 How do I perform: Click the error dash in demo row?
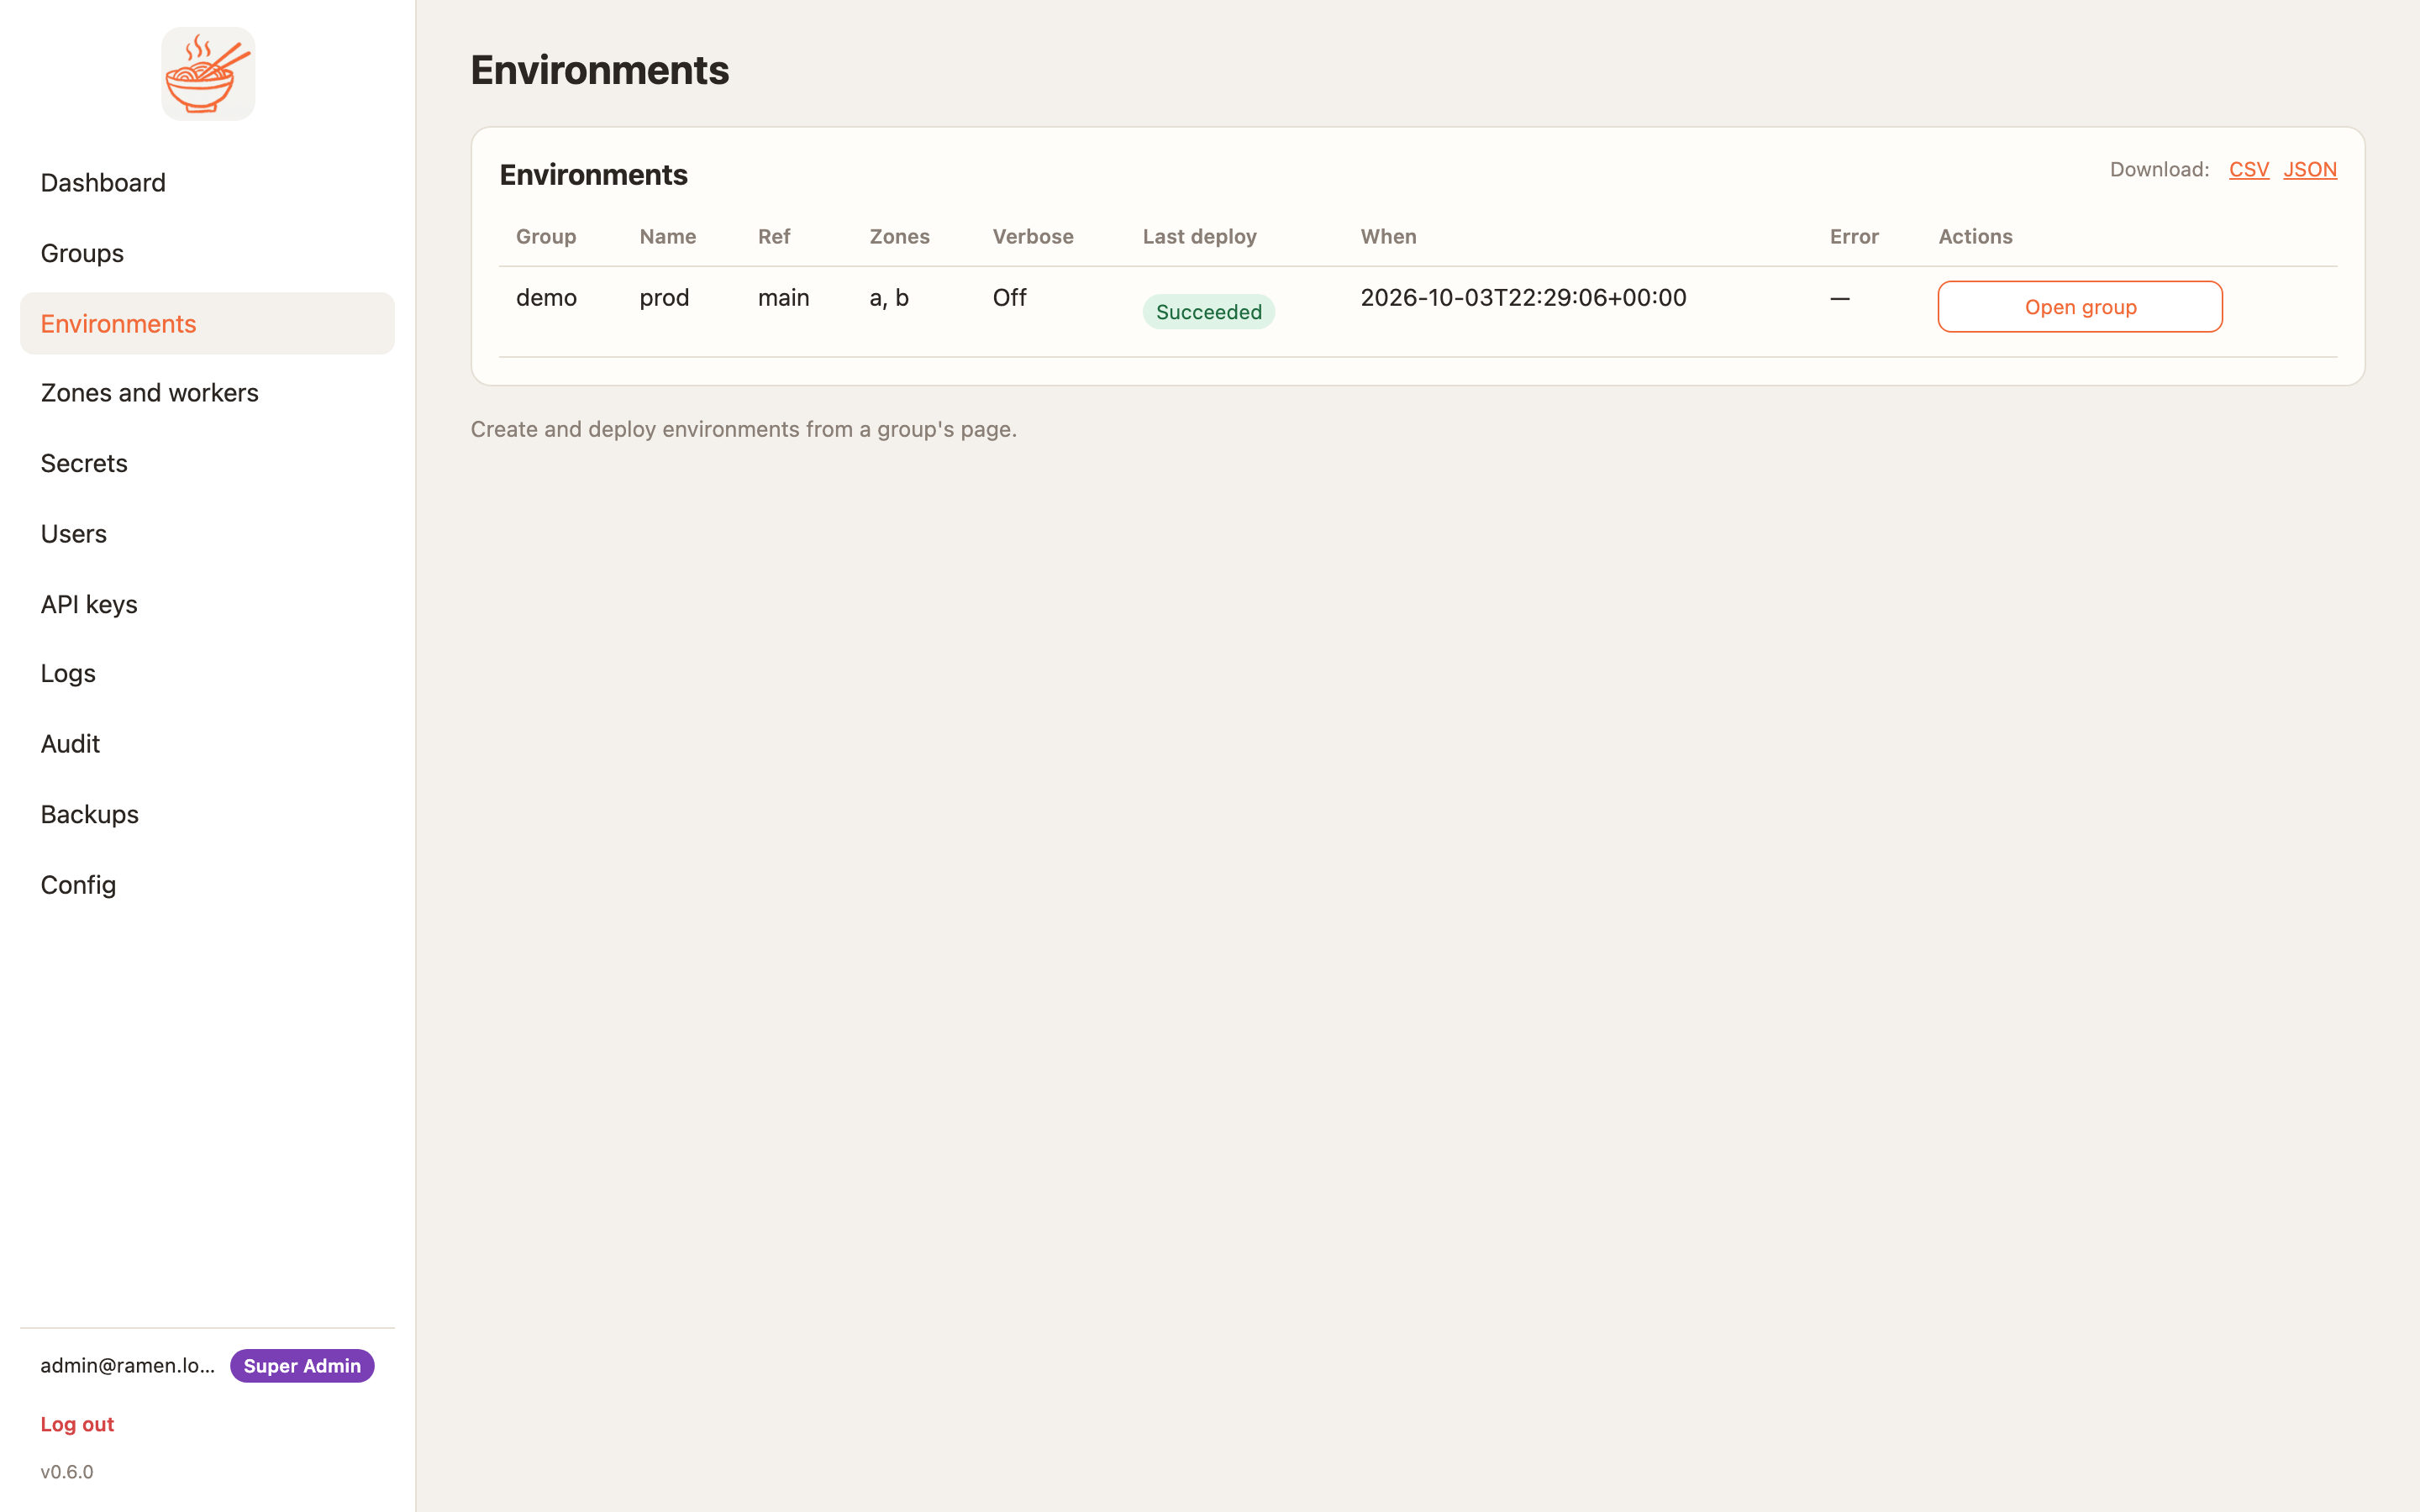click(1839, 298)
